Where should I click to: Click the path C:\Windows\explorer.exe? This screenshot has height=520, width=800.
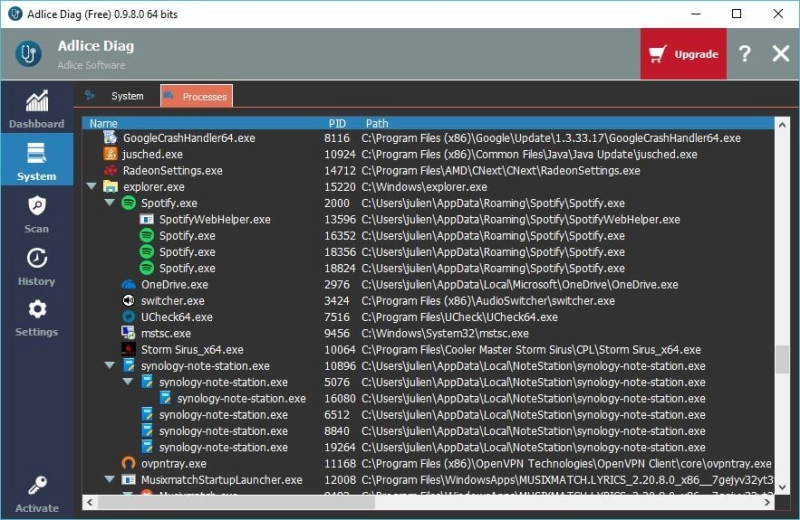[x=424, y=187]
